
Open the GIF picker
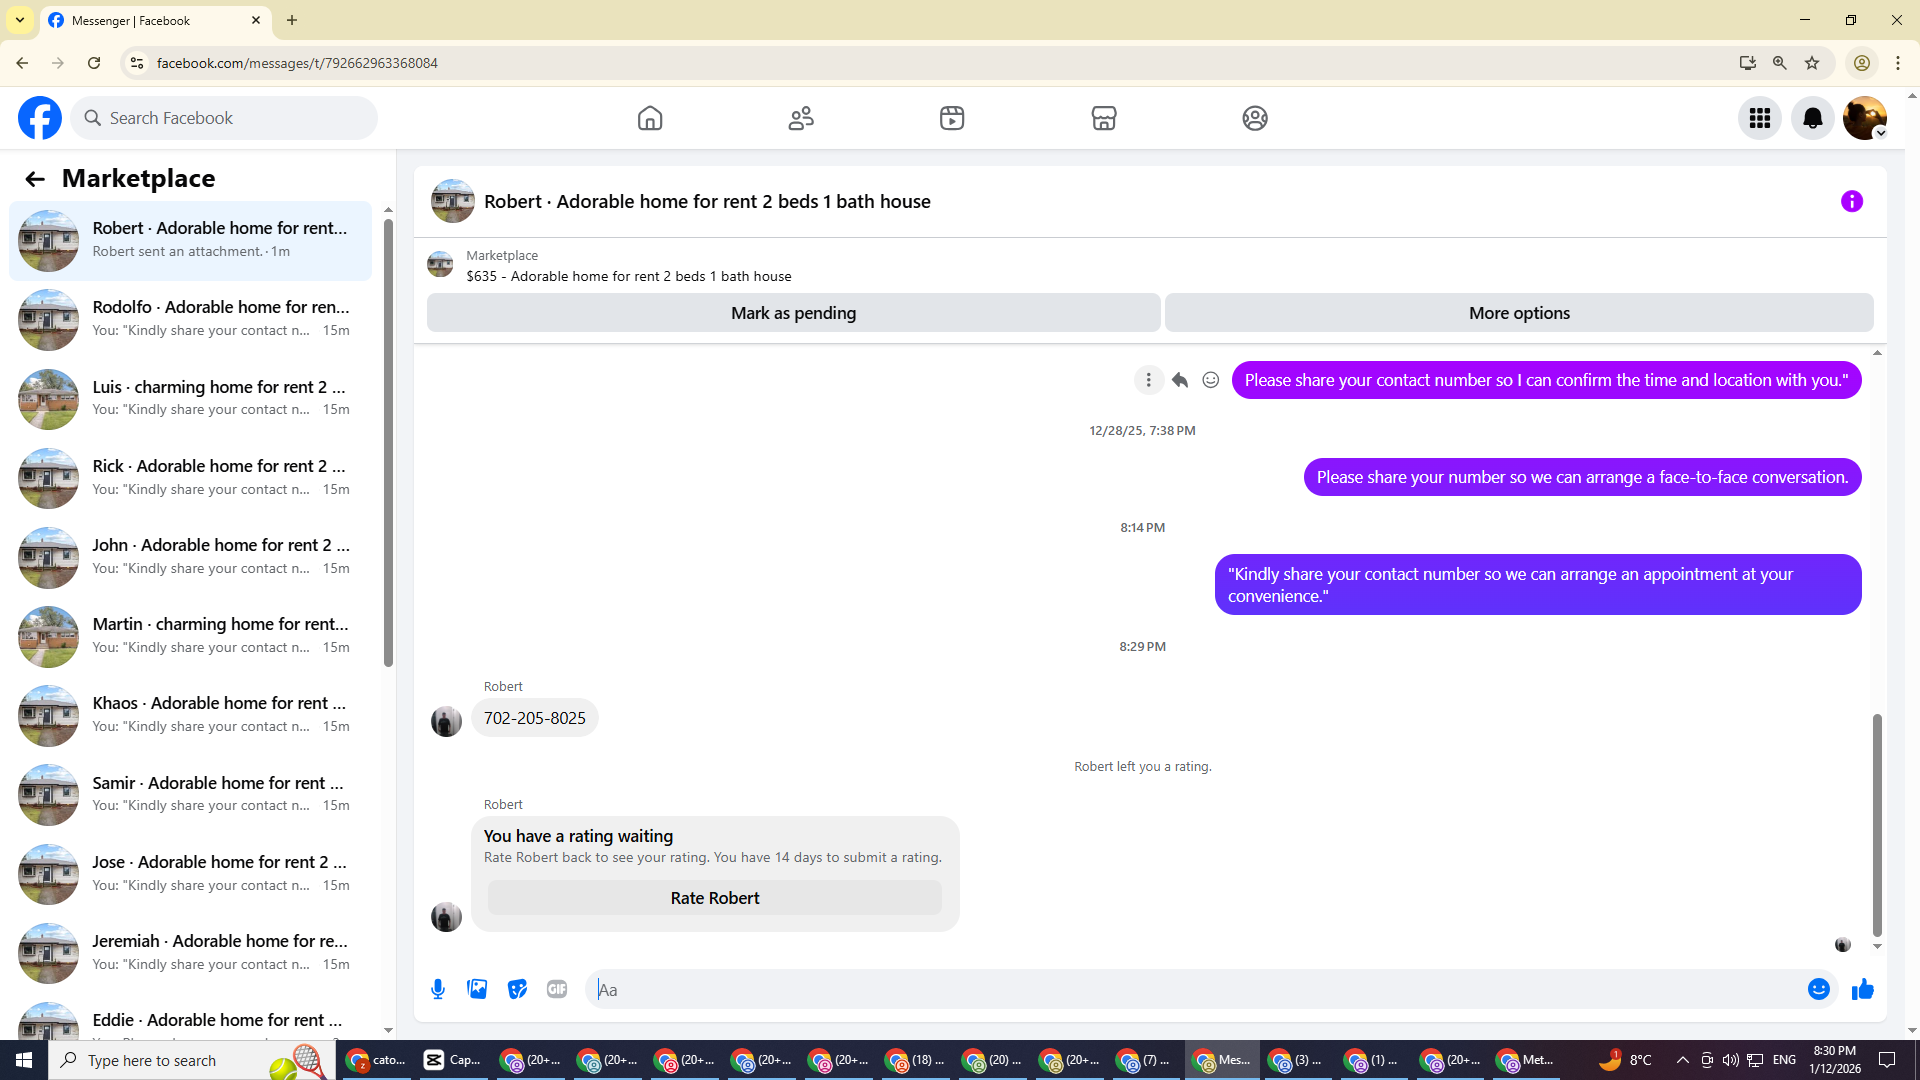(557, 989)
